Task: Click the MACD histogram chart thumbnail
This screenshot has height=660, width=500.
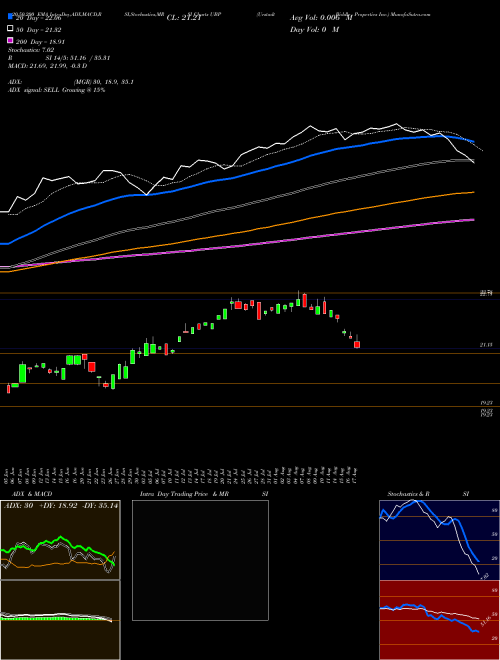Action: [60, 620]
